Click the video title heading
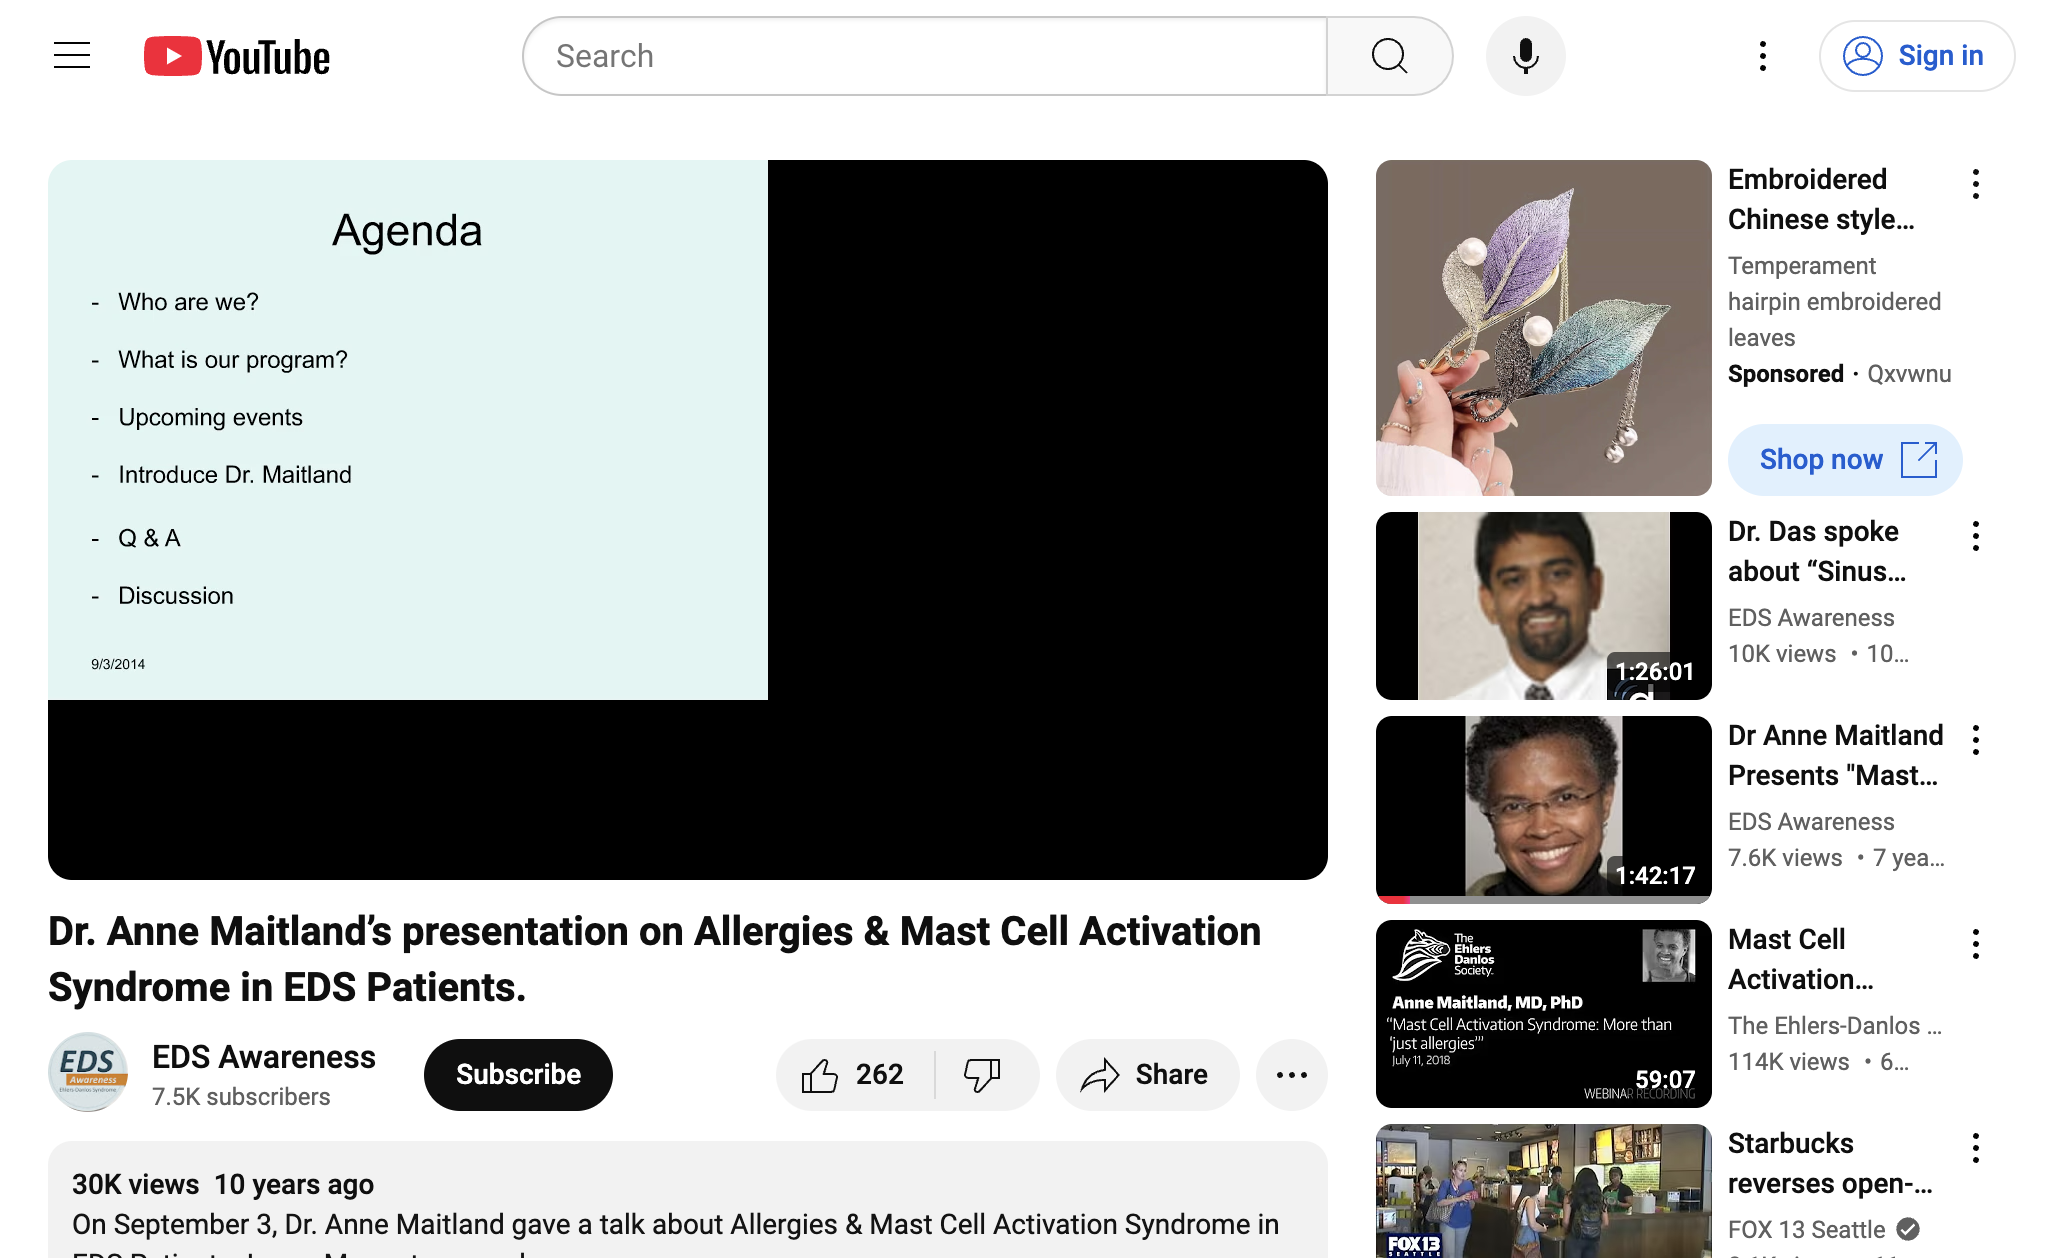 (x=654, y=959)
